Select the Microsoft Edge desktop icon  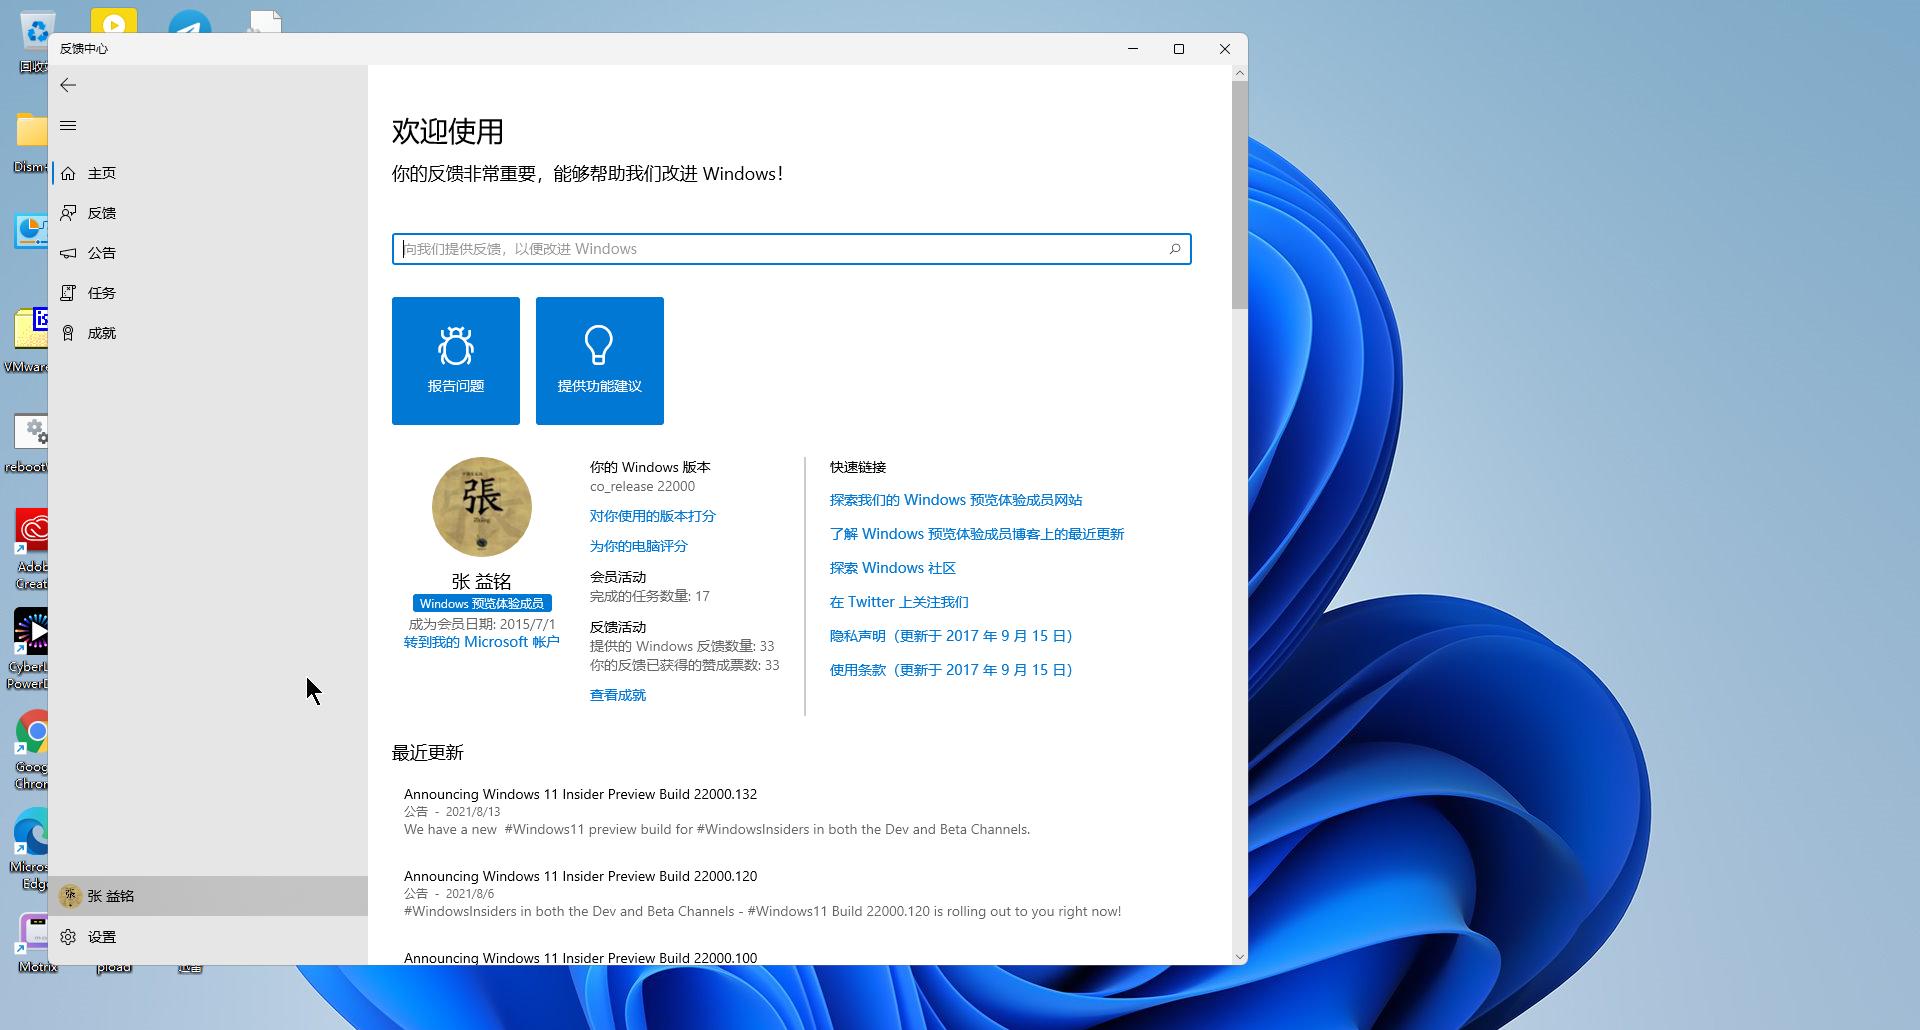(30, 848)
